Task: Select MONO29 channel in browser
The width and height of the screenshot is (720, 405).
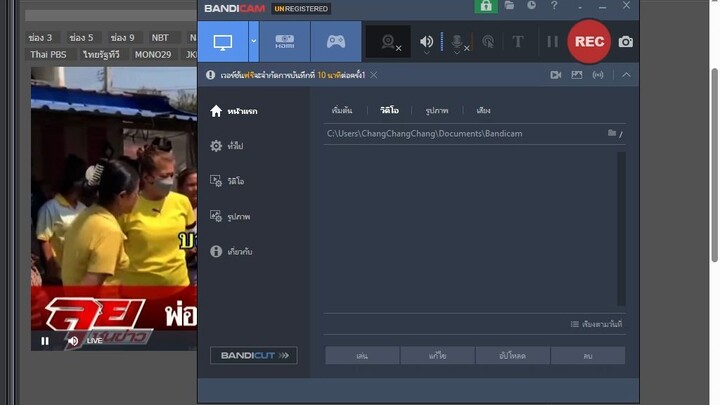Action: (x=153, y=55)
